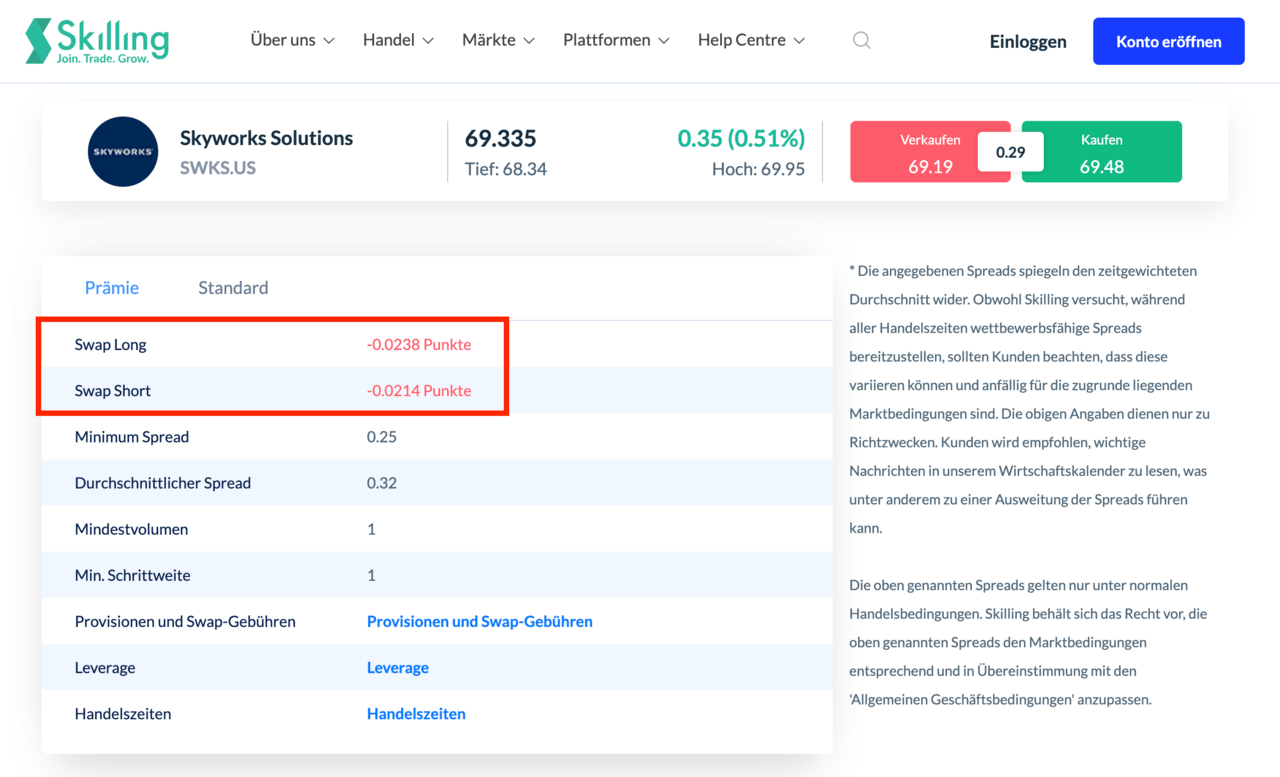Open the Provisionen und Swap-Gebühren link
Image resolution: width=1280 pixels, height=777 pixels.
click(x=480, y=621)
